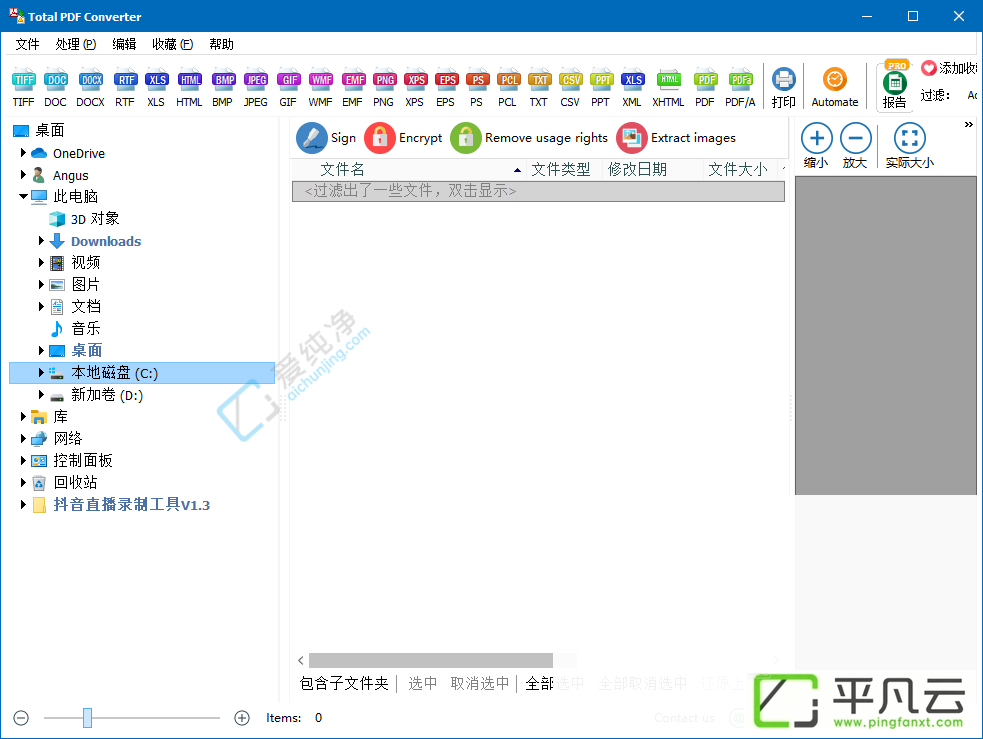This screenshot has height=739, width=983.
Task: Click the plus zoom-in circle button
Action: (242, 718)
